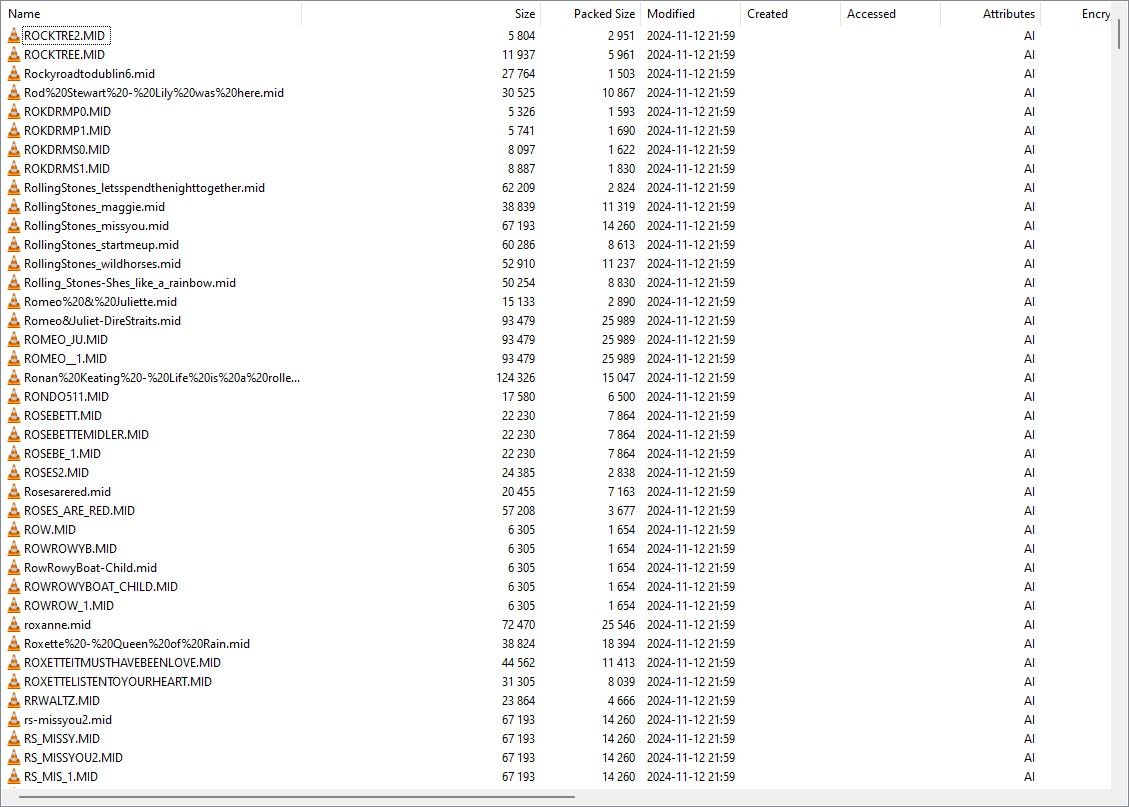Select the file ROKDRMP1.MID
1129x807 pixels.
pyautogui.click(x=67, y=131)
